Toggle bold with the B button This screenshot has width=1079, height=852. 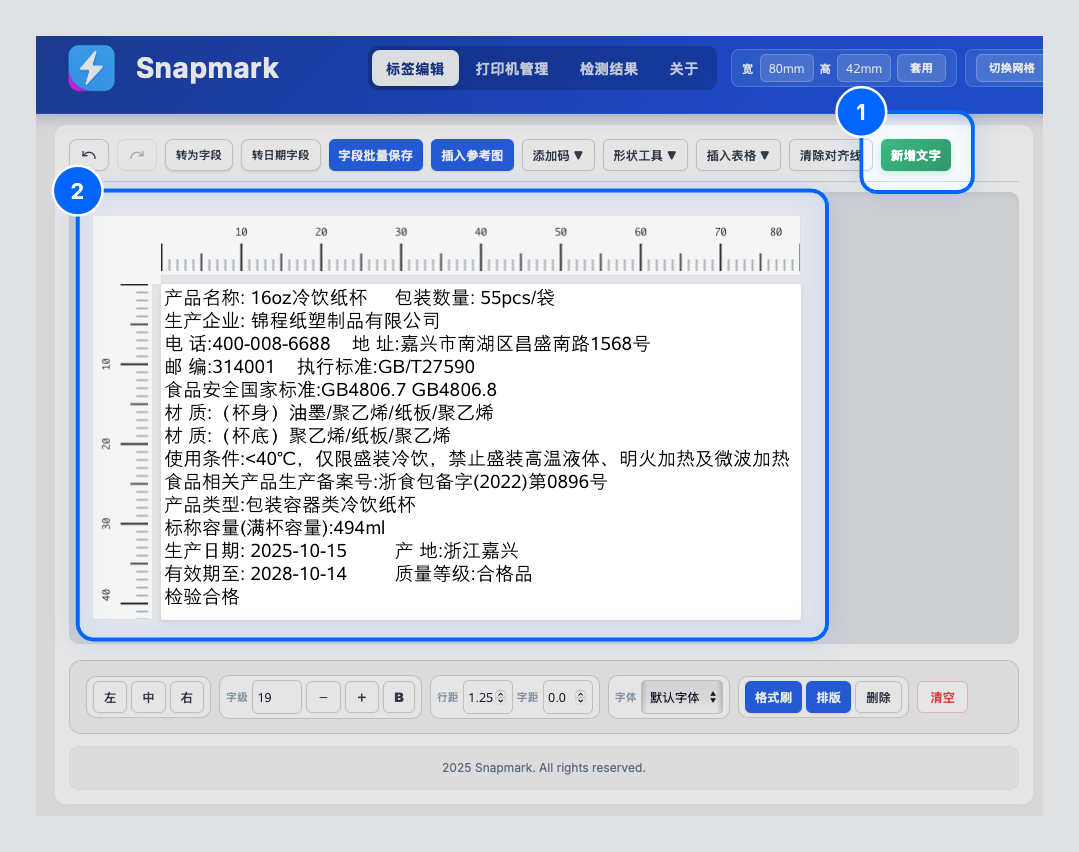coord(399,697)
